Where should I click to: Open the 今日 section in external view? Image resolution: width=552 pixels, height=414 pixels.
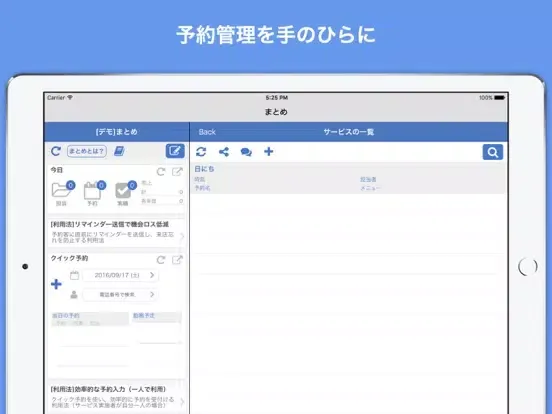coord(177,171)
